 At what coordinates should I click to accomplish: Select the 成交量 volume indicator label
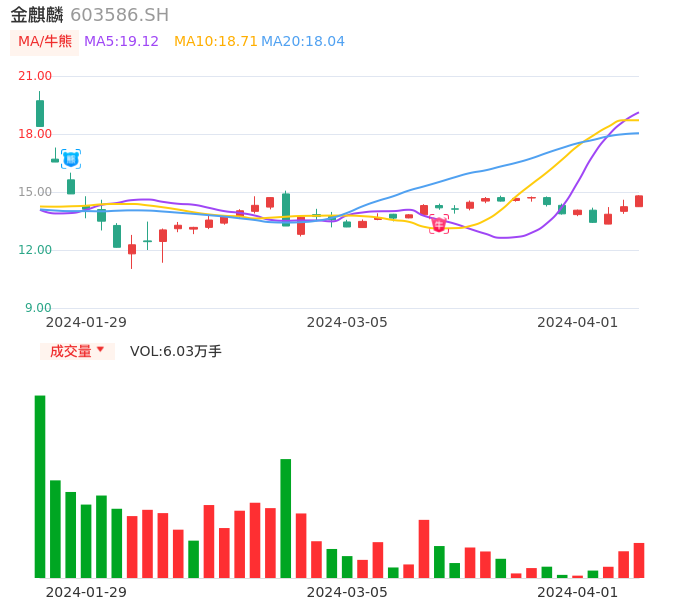coord(70,351)
